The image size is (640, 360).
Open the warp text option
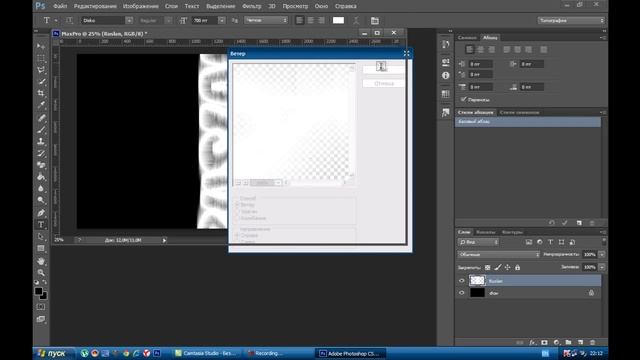pos(356,20)
